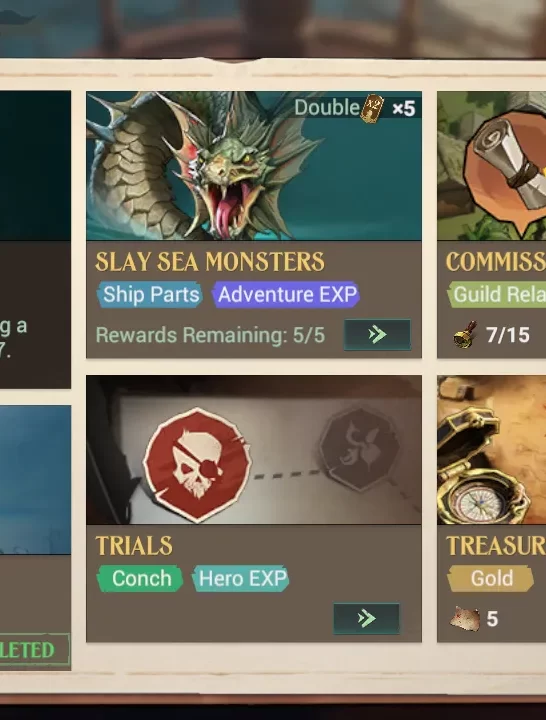Tap the x5 double count label
Screen dimensions: 546x720
(404, 109)
